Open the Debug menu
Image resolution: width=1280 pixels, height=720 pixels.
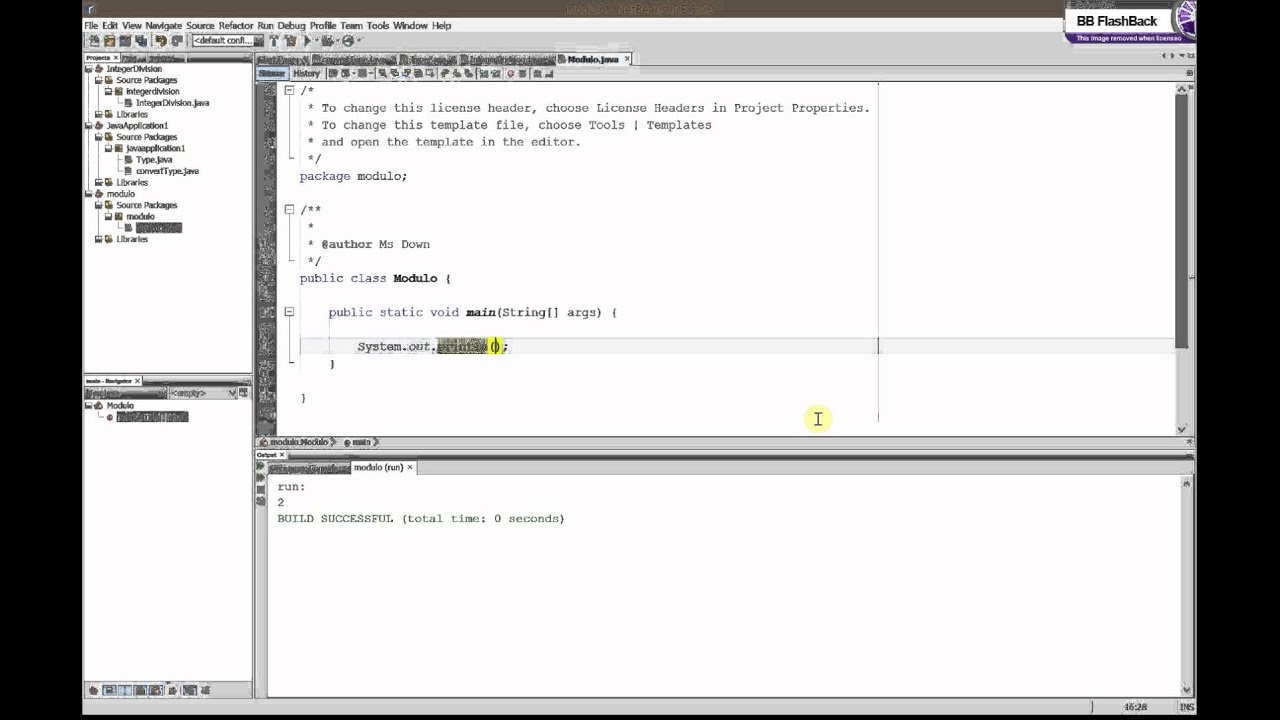pos(291,25)
